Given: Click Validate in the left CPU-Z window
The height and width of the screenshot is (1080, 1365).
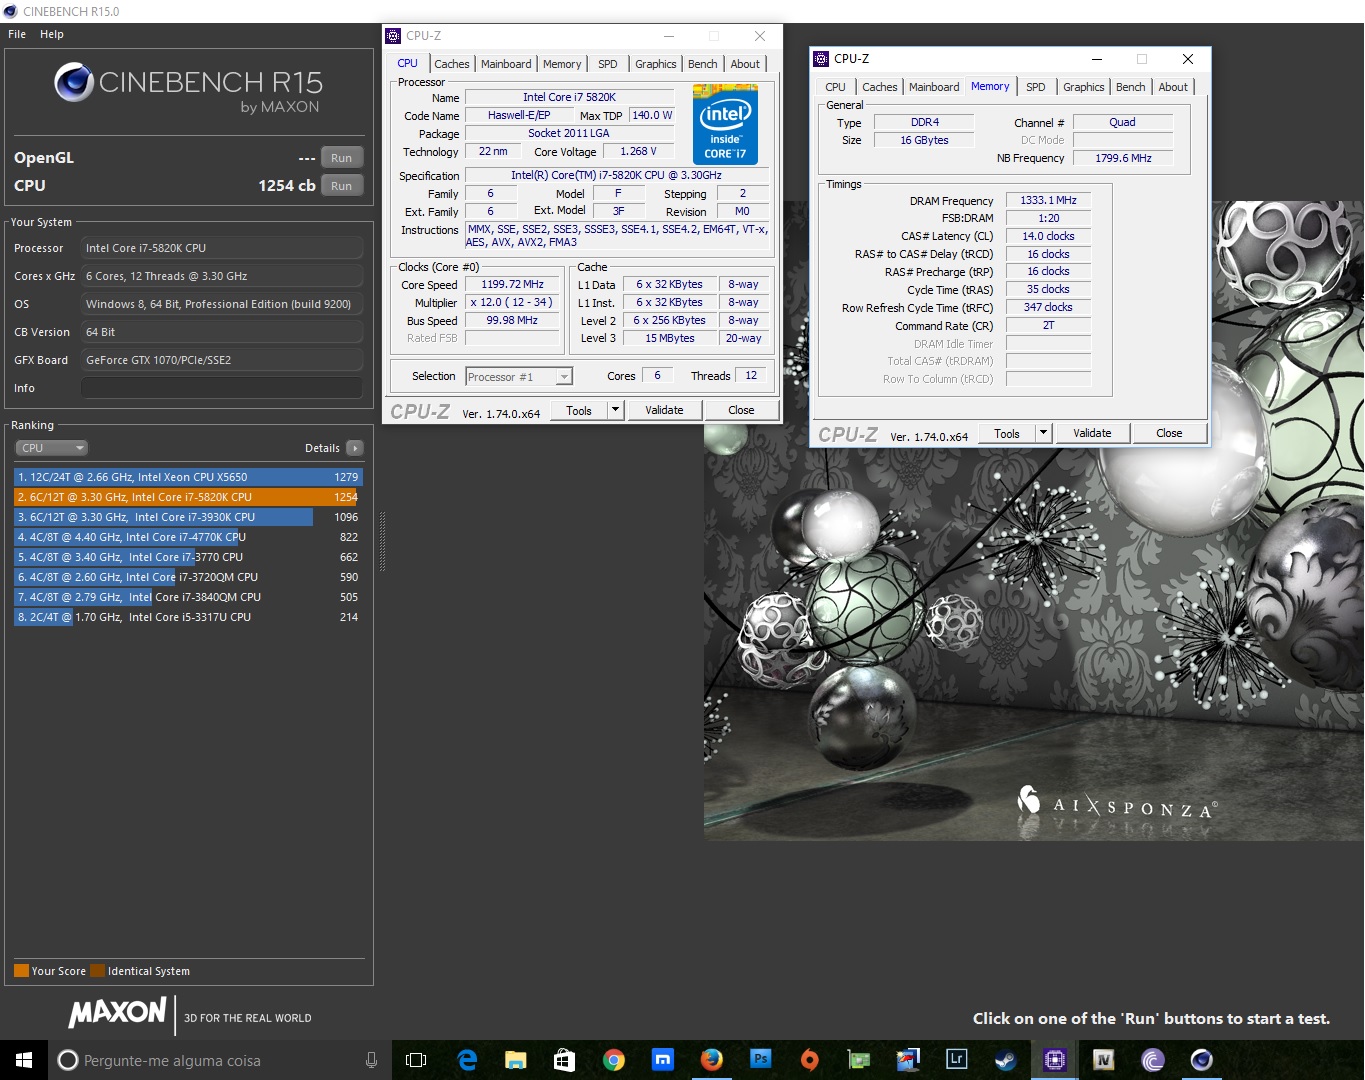Looking at the screenshot, I should tap(665, 410).
